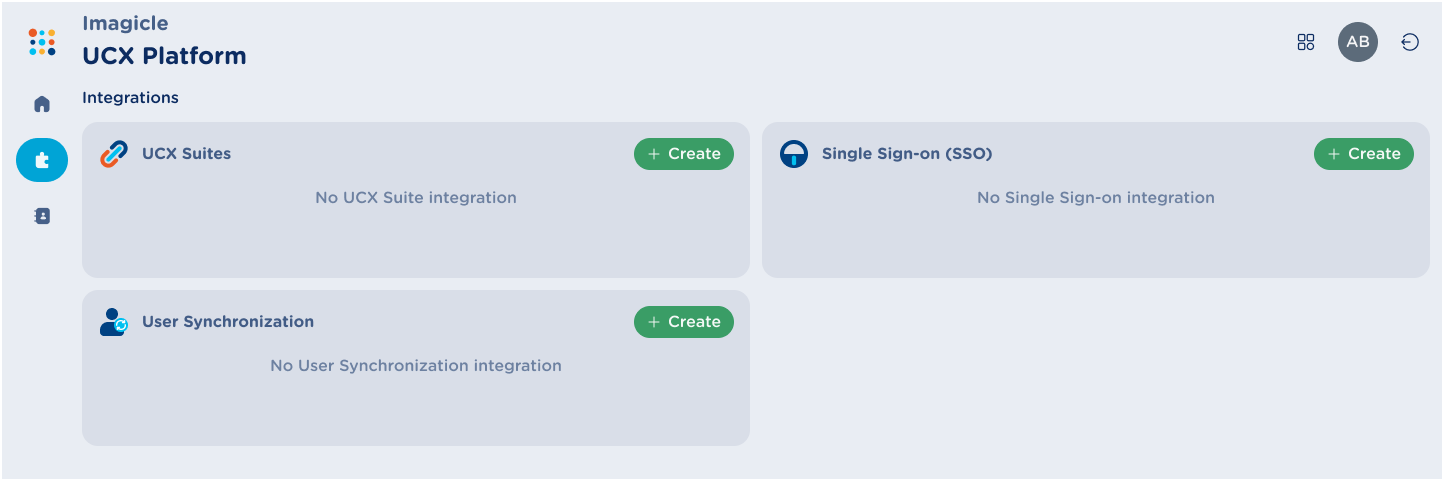Viewport: 1442px width, 479px height.
Task: Click the UCX Platform title
Action: pyautogui.click(x=164, y=56)
